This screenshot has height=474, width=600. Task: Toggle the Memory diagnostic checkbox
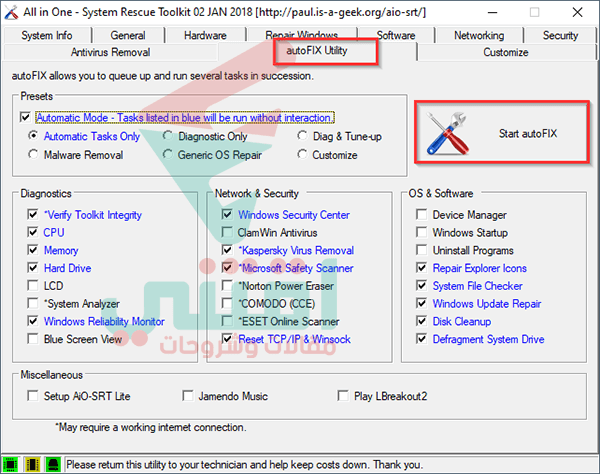click(x=33, y=250)
